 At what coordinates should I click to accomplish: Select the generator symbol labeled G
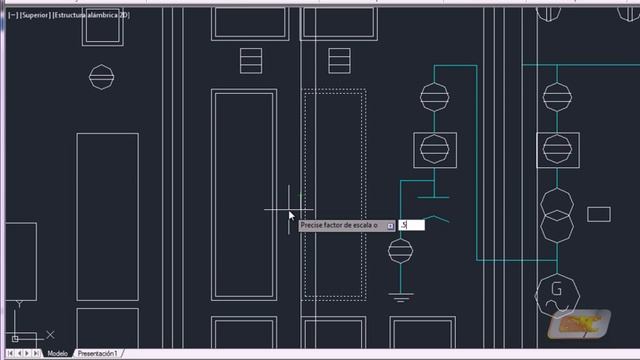click(557, 296)
